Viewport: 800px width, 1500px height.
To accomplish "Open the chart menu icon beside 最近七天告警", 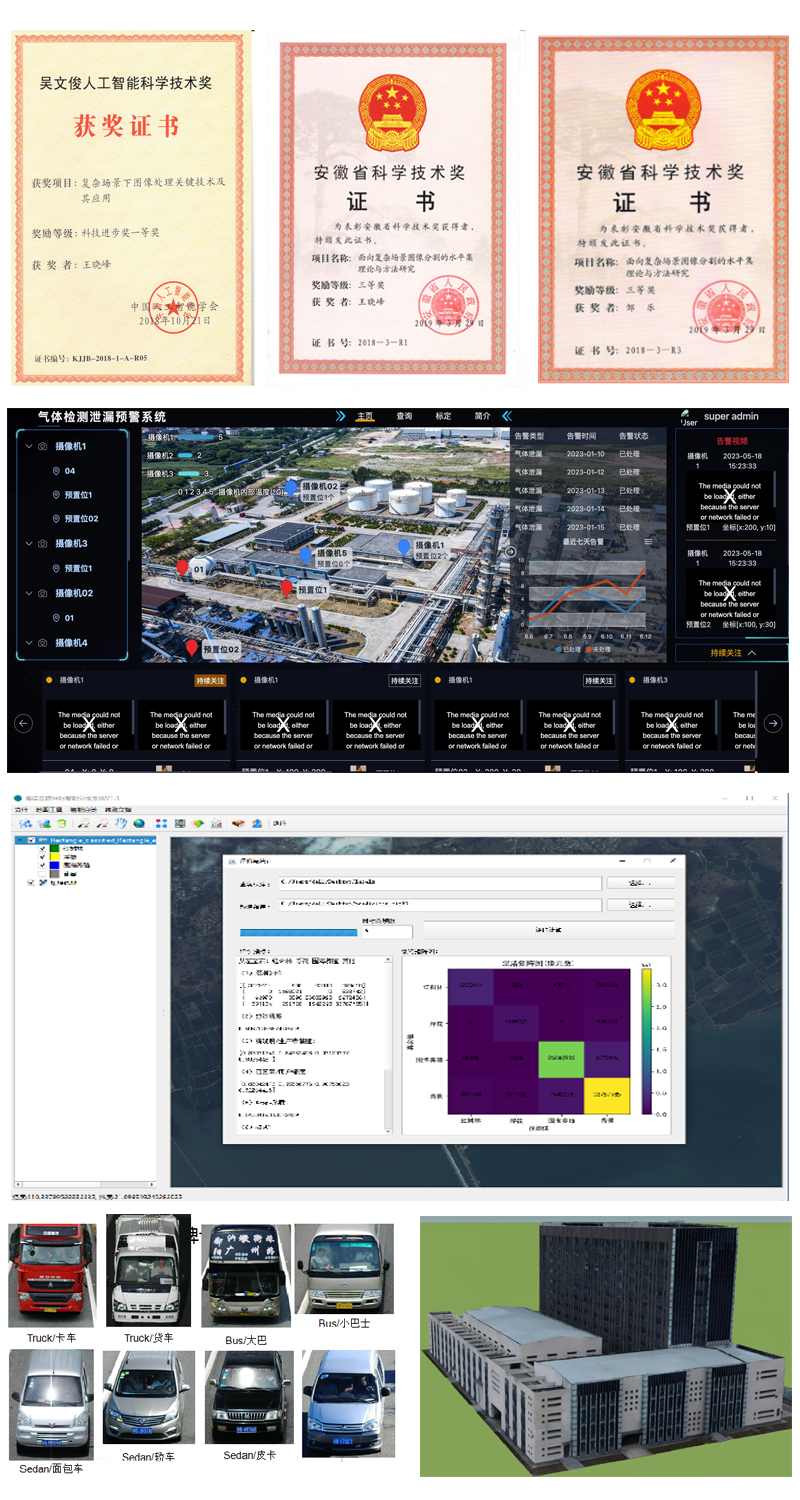I will [648, 541].
